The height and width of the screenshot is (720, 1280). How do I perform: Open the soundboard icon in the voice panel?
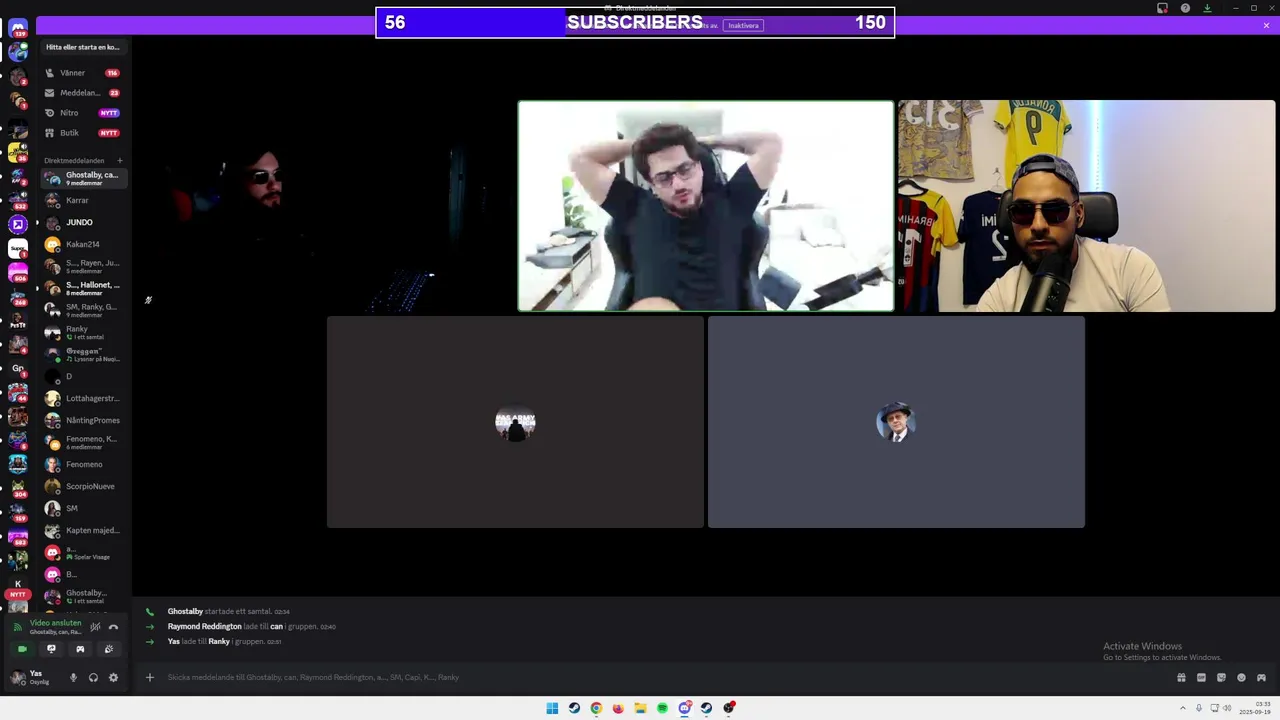109,649
